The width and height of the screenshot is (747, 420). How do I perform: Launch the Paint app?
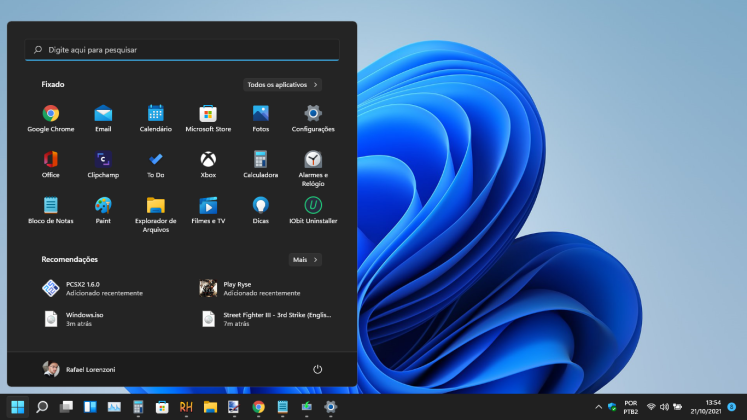(x=103, y=210)
